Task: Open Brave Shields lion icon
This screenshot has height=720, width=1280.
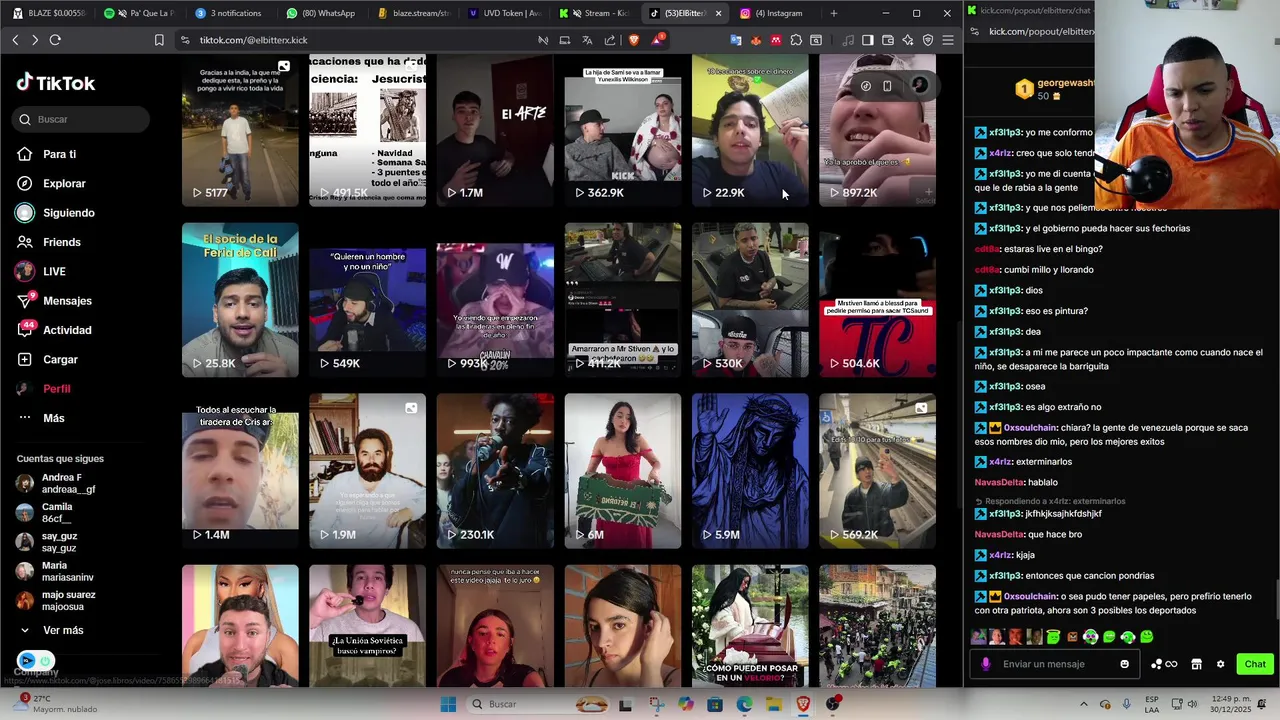Action: click(x=633, y=40)
